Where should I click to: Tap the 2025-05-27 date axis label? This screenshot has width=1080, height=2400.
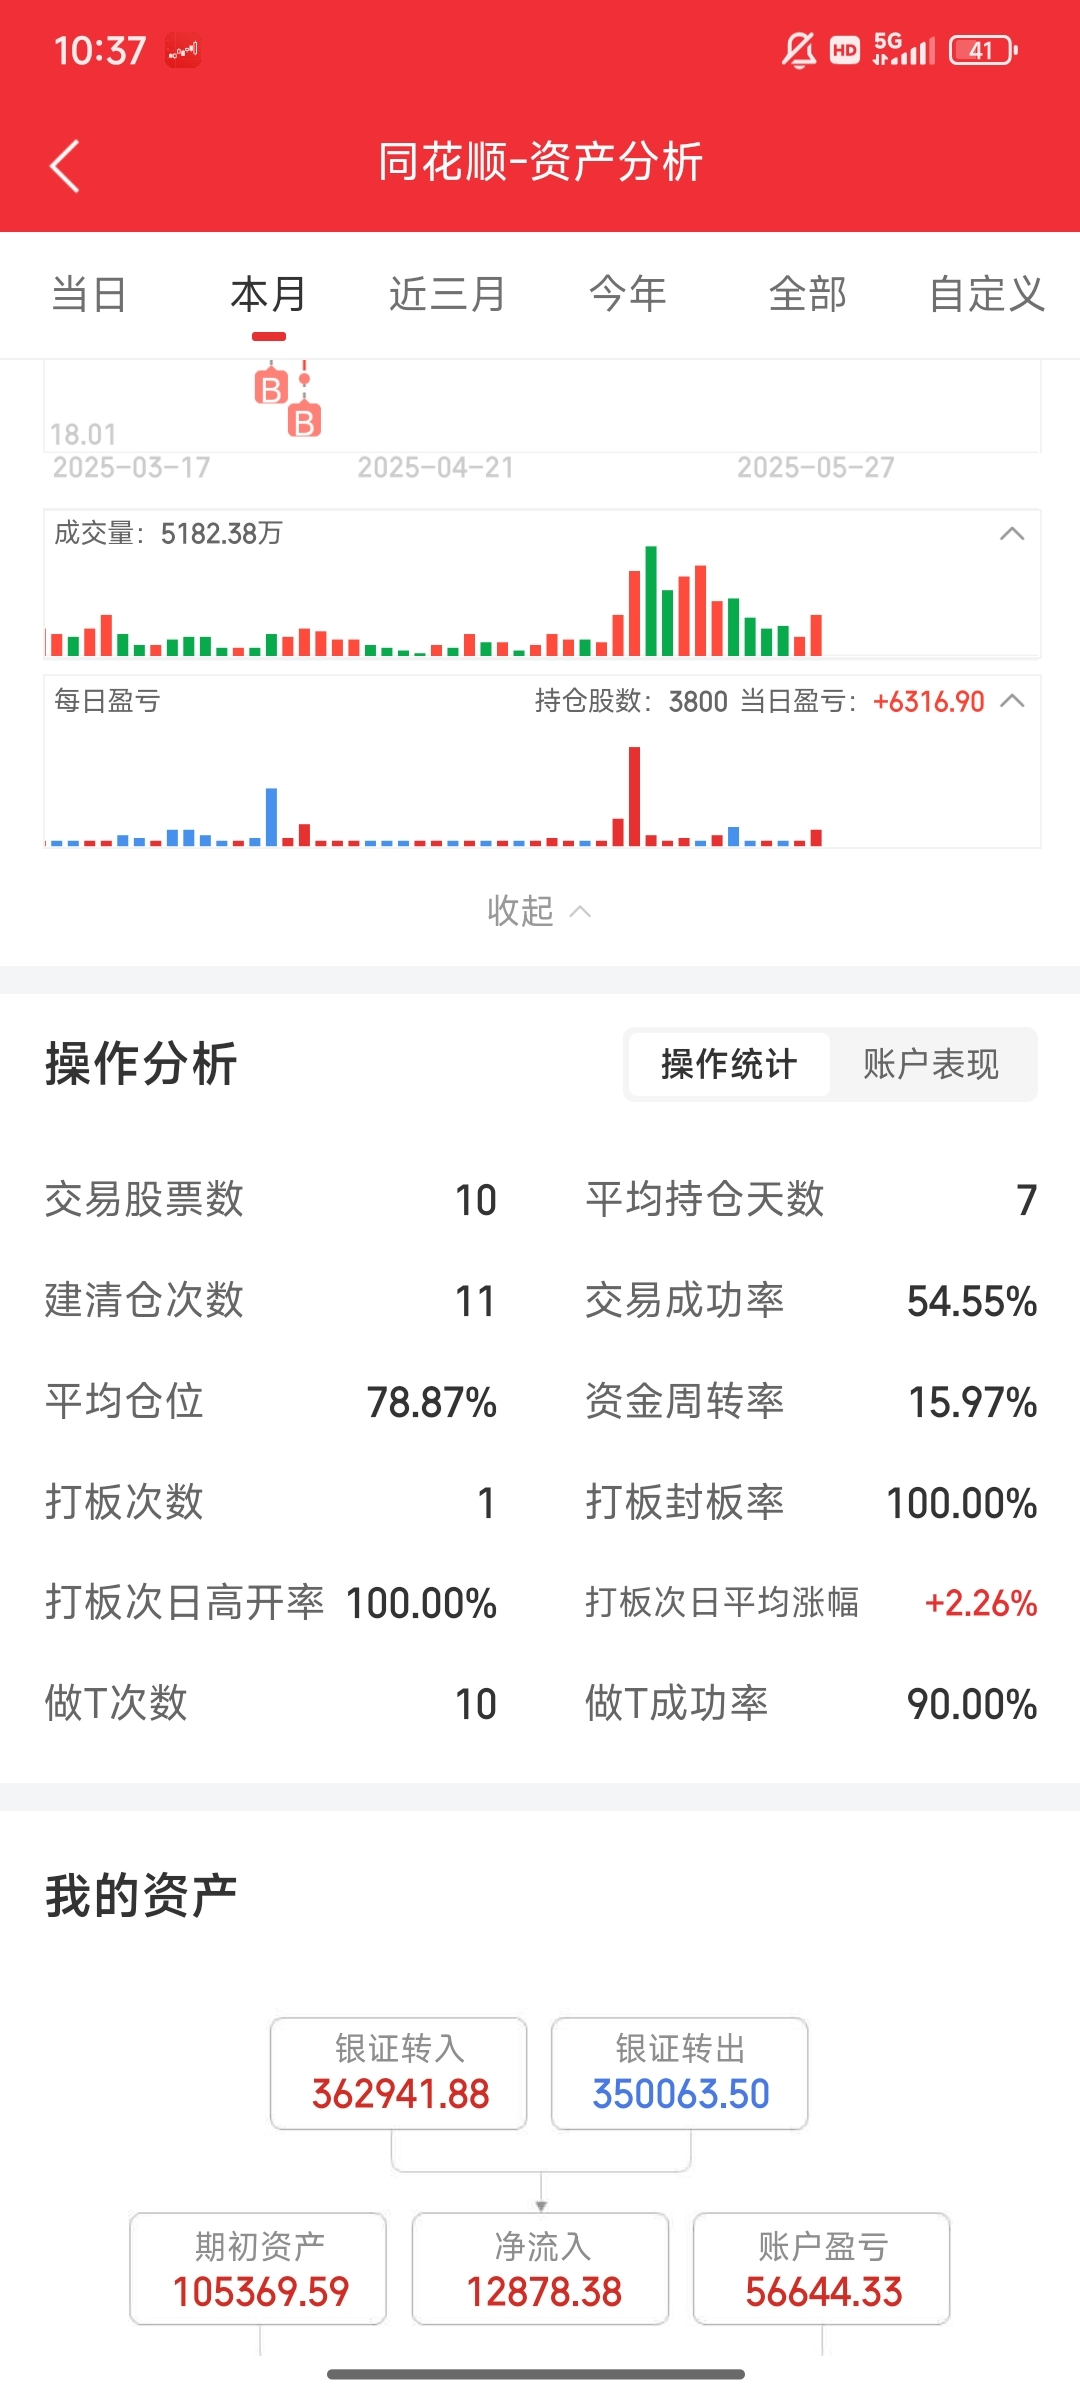816,468
